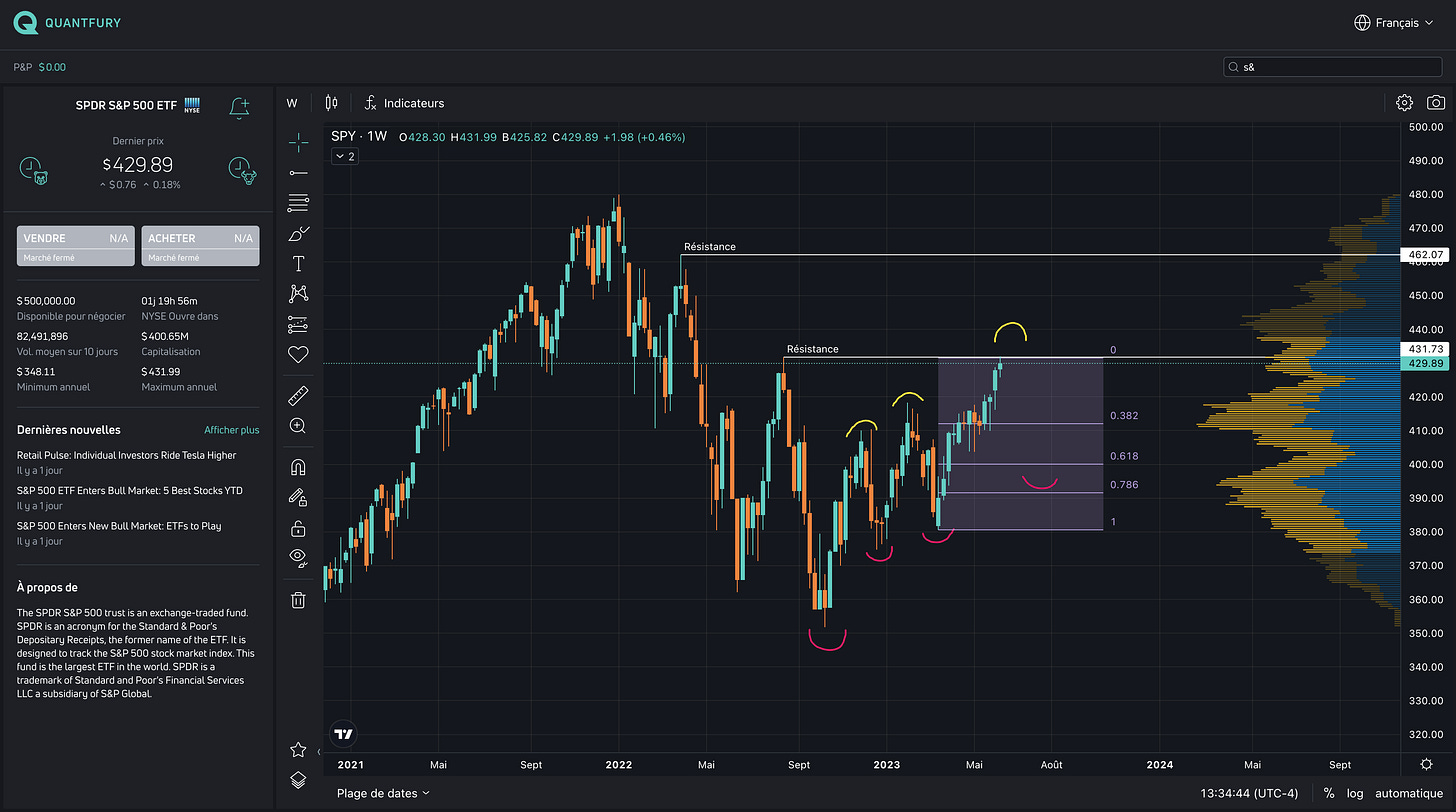Click the 0.786 Fibonacci level label

(1124, 485)
